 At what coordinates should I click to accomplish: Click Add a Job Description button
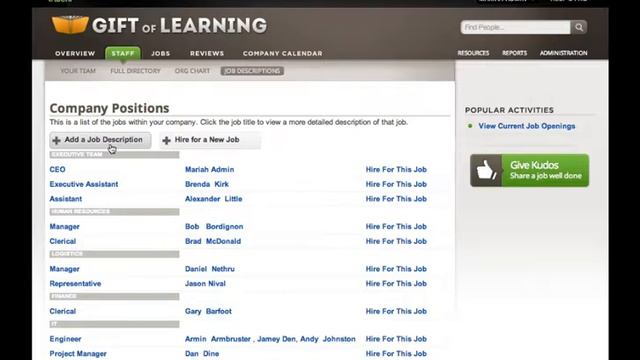tap(100, 140)
